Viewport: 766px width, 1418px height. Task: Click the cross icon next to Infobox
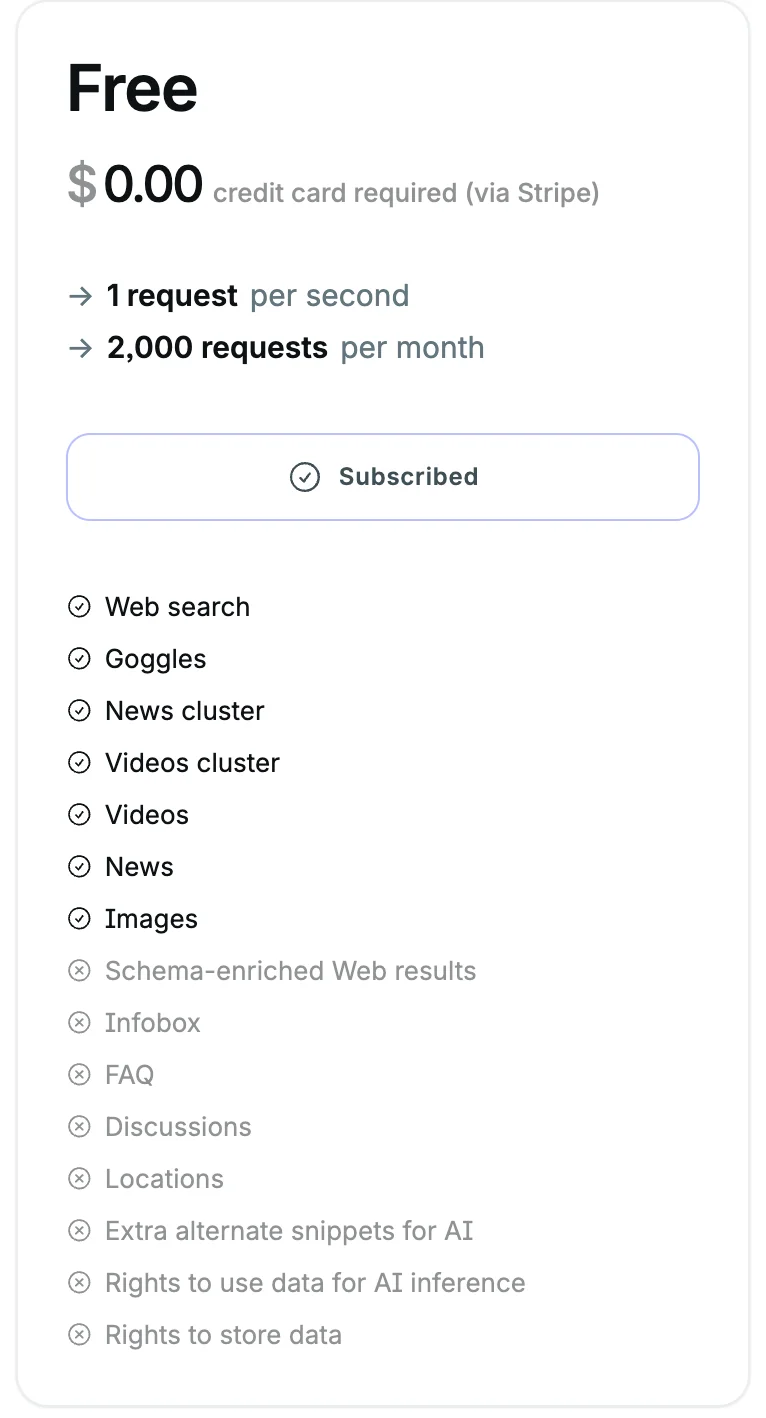point(80,1023)
